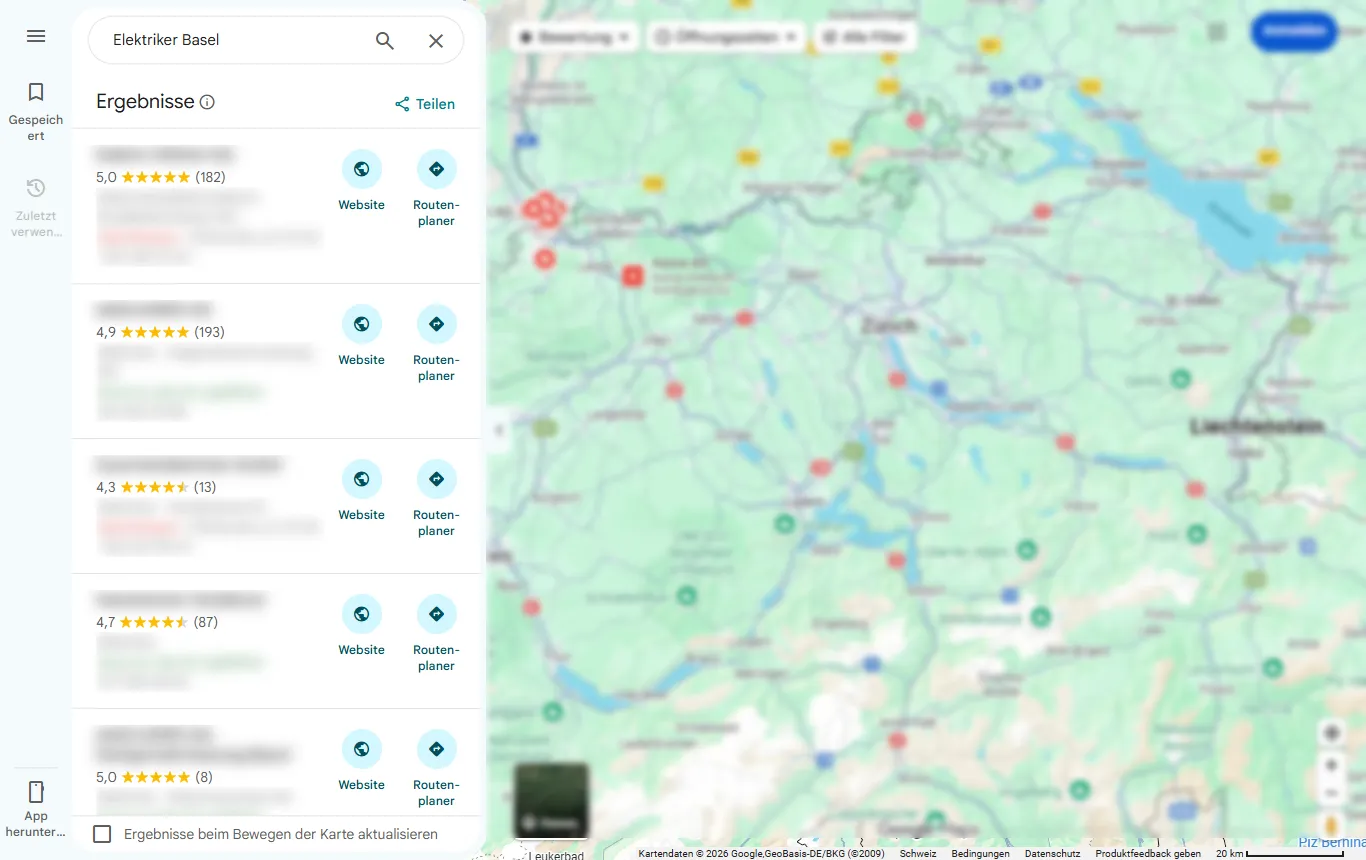Image resolution: width=1366 pixels, height=860 pixels.
Task: Open Routenplaner for the result with 8 reviews
Action: pyautogui.click(x=436, y=769)
